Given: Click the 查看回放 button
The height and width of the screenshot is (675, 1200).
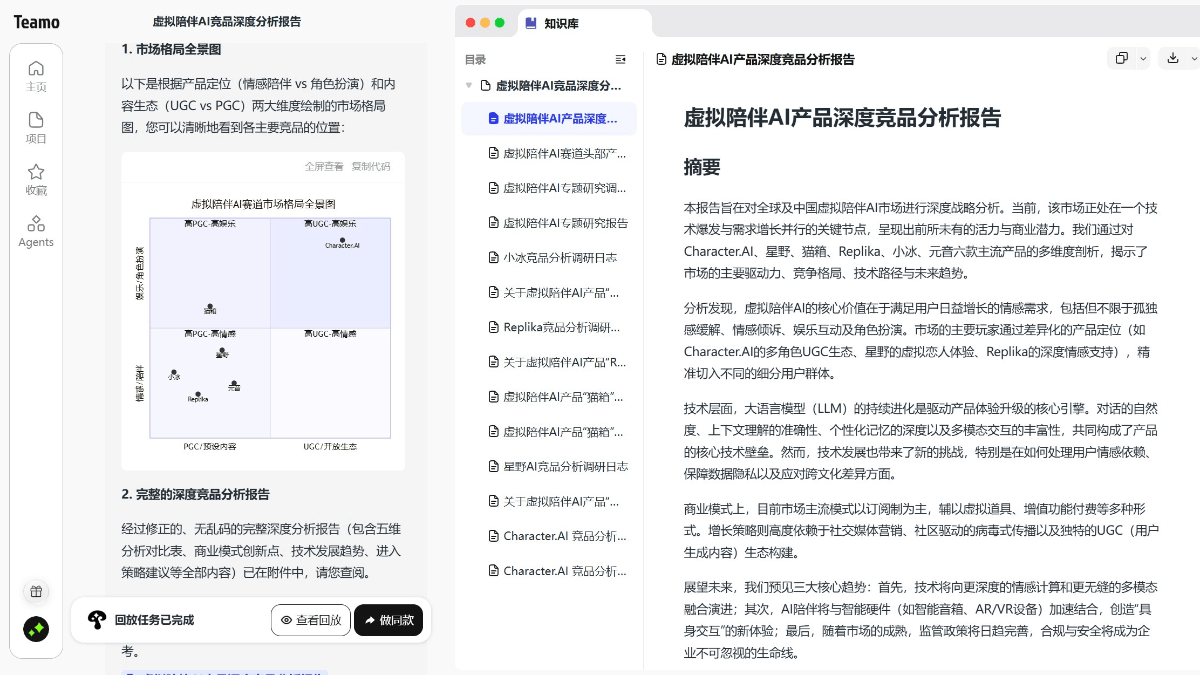Looking at the screenshot, I should tap(311, 620).
